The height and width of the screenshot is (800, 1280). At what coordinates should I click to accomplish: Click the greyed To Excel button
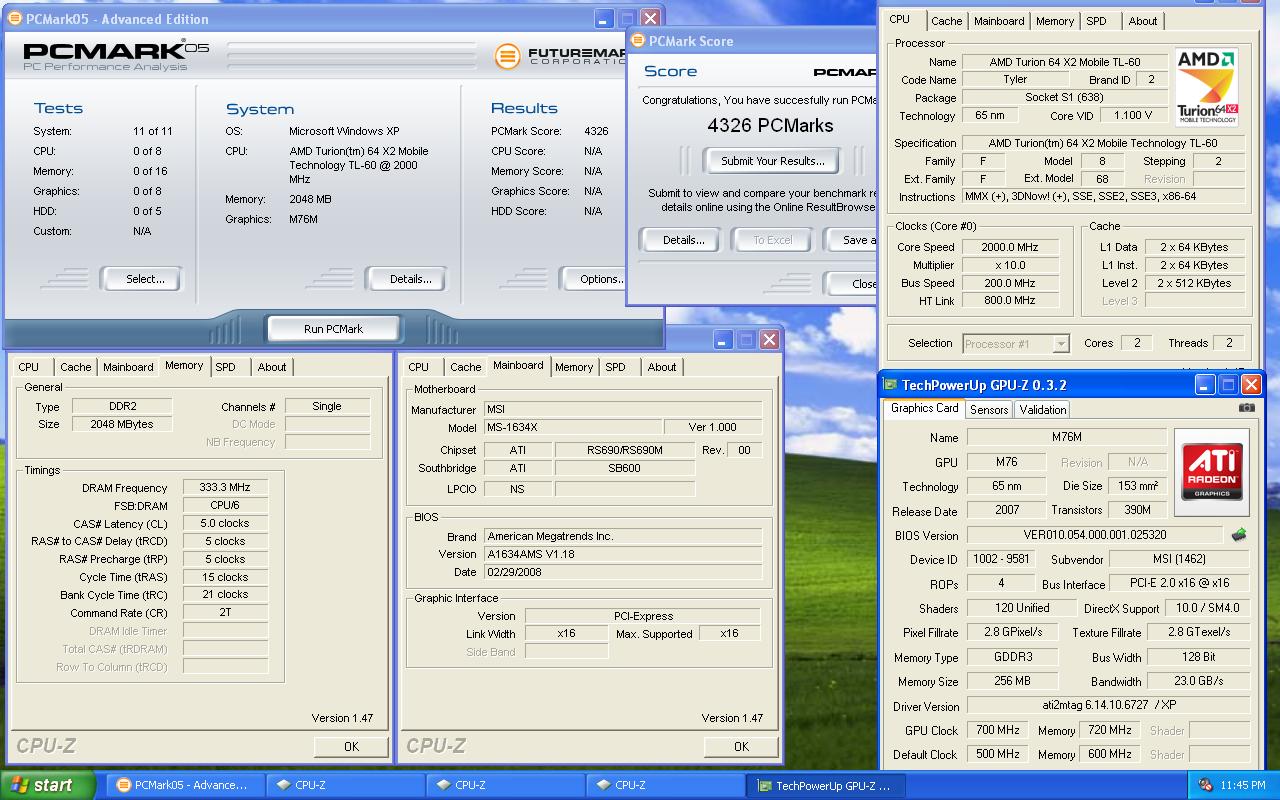(773, 240)
